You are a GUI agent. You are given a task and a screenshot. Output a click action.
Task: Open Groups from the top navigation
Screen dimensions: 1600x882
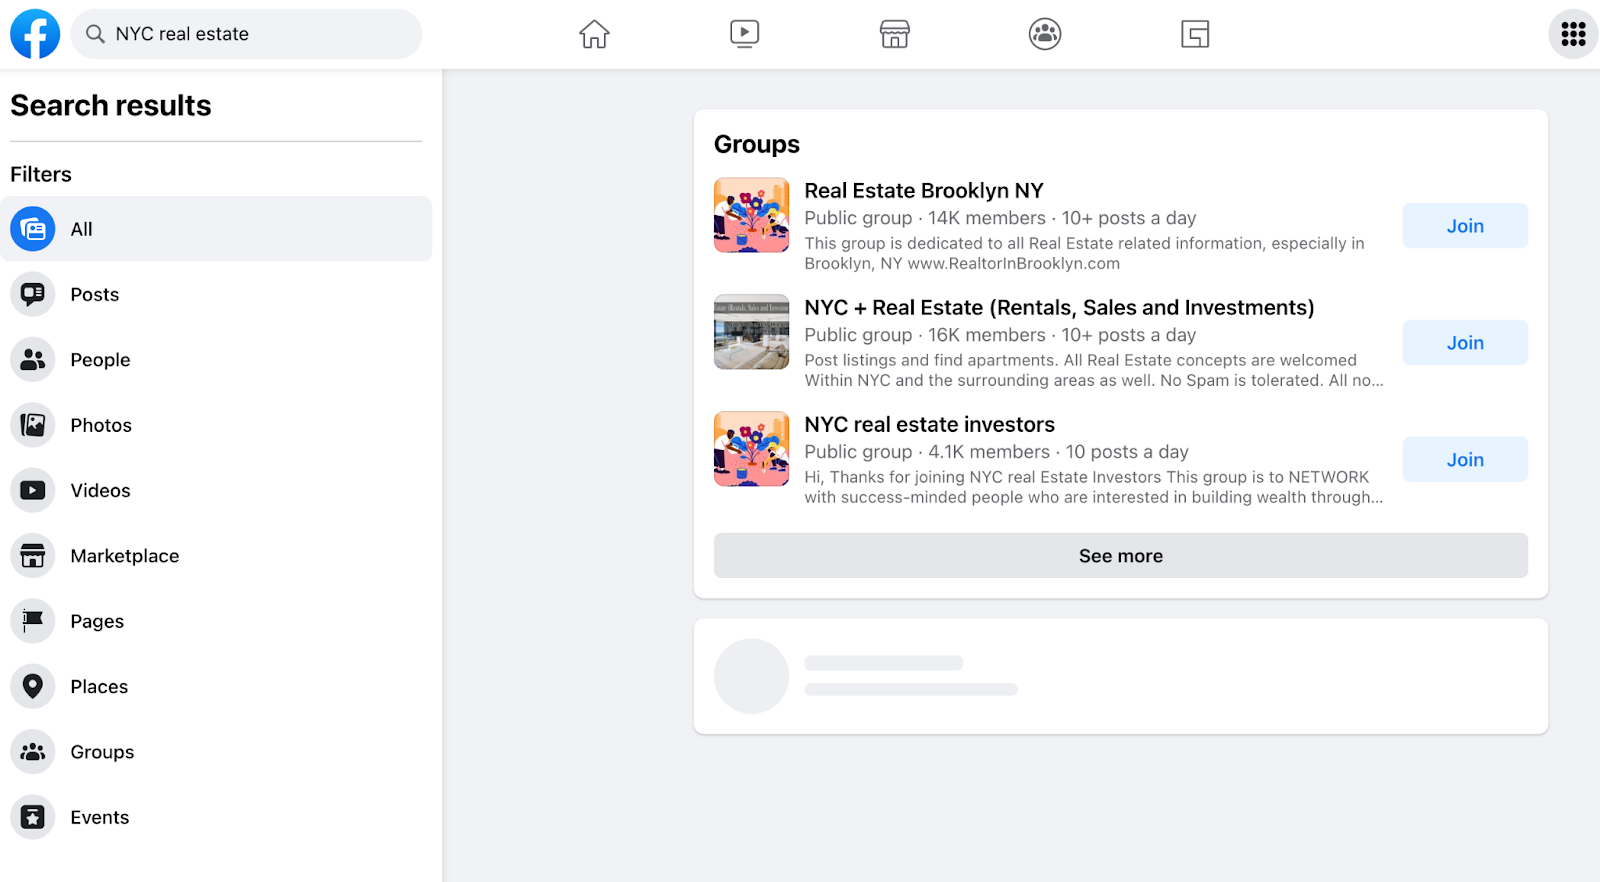pos(1044,33)
